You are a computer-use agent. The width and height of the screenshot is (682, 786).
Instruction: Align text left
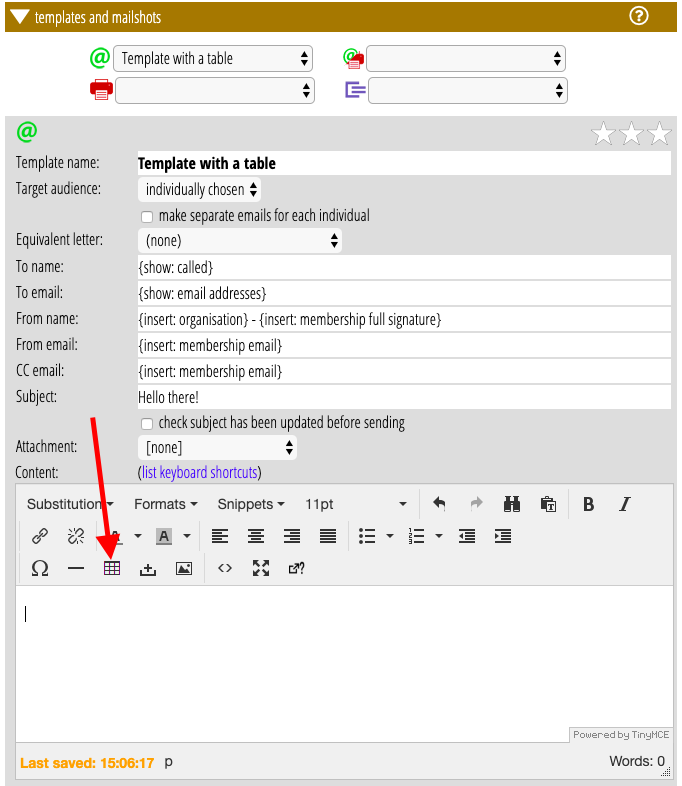220,536
